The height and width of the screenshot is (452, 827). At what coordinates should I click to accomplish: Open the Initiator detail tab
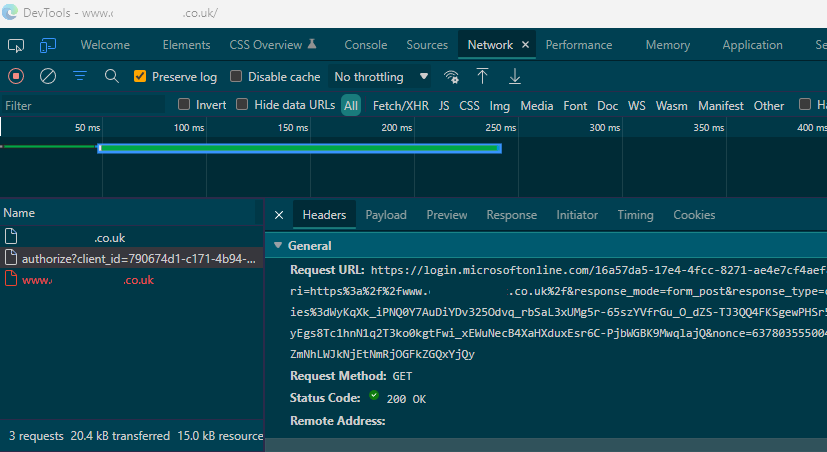pyautogui.click(x=577, y=215)
